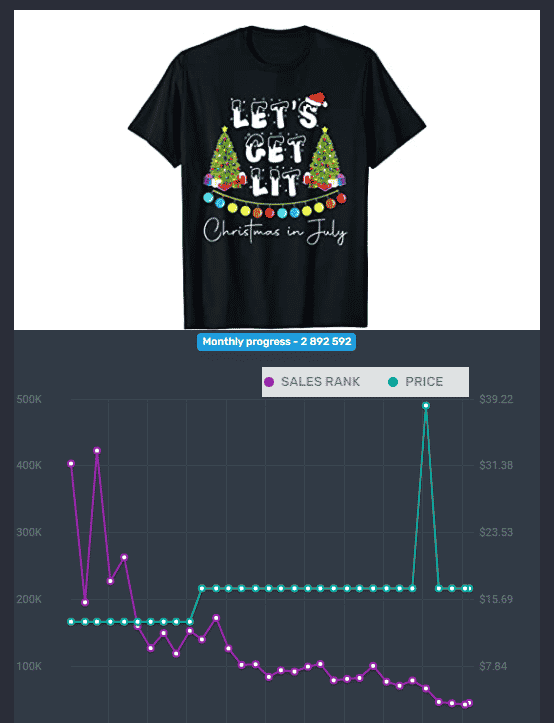Click the 100K sales rank axis label
The image size is (554, 723).
pos(29,666)
